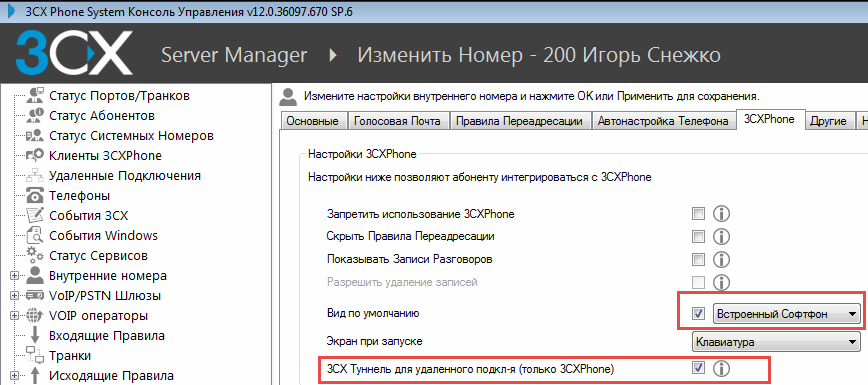Image resolution: width=868 pixels, height=385 pixels.
Task: Click the Внутренние номера user icon
Action: pos(35,275)
